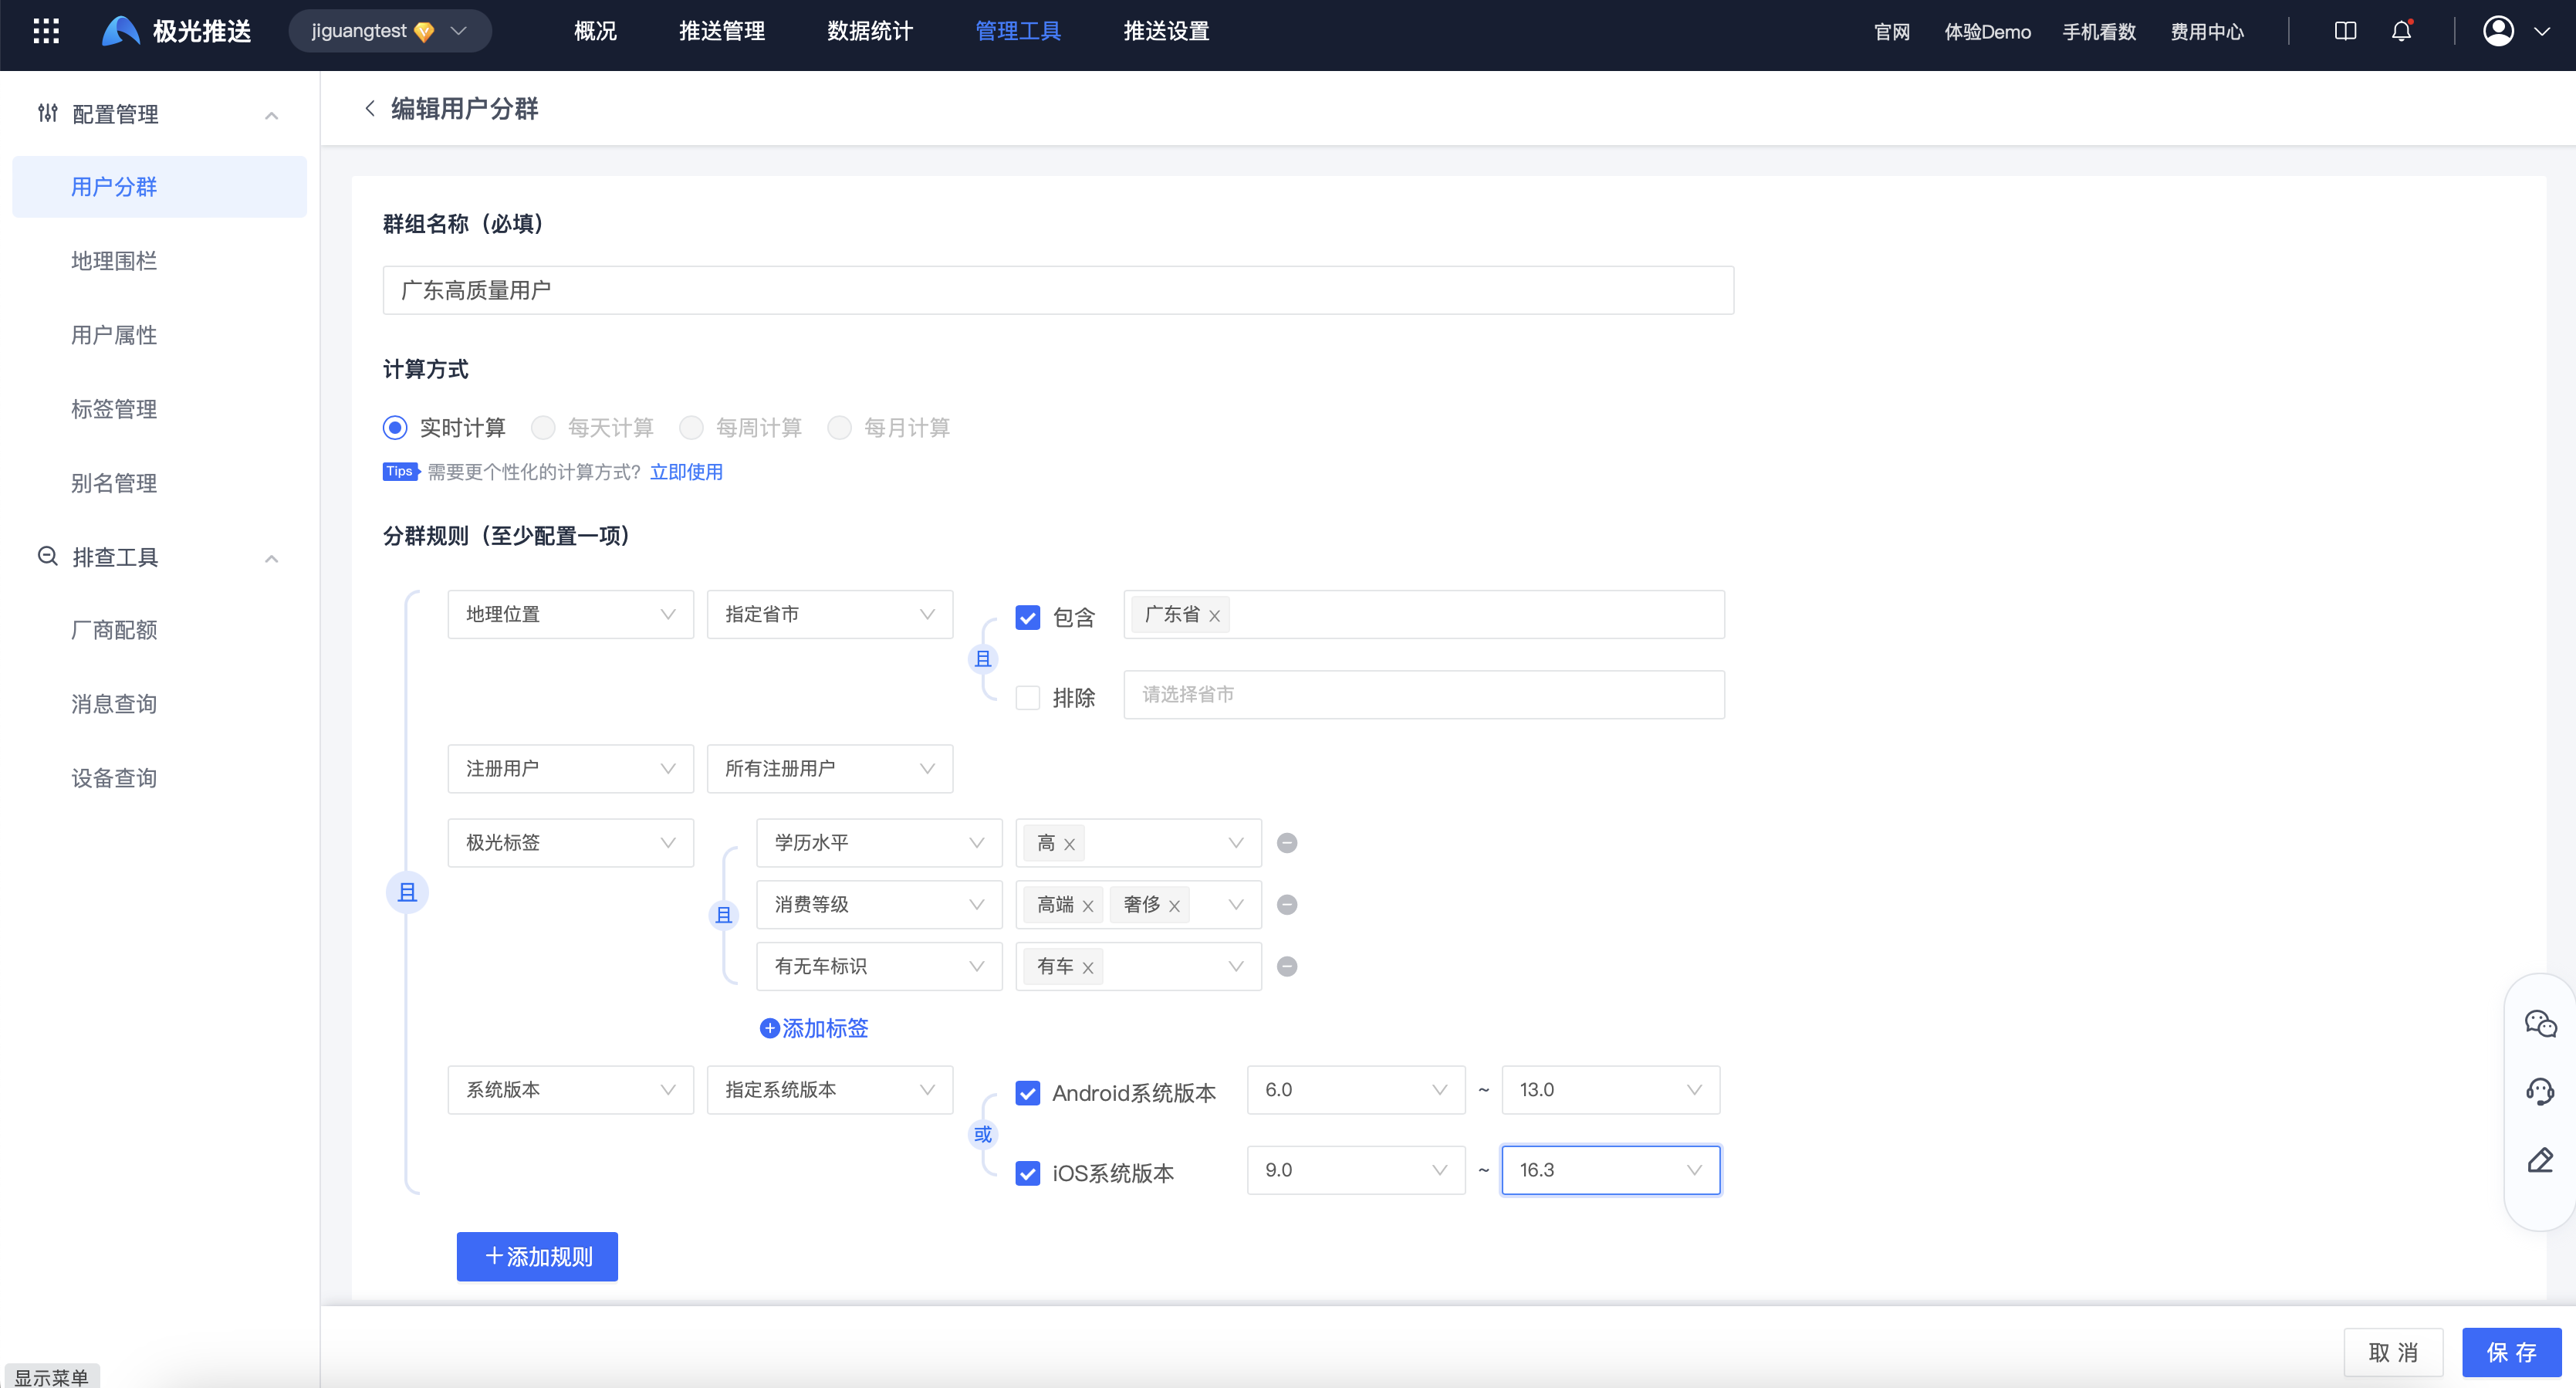This screenshot has height=1388, width=2576.
Task: Toggle the outer 且 rule connector
Action: pos(407,892)
